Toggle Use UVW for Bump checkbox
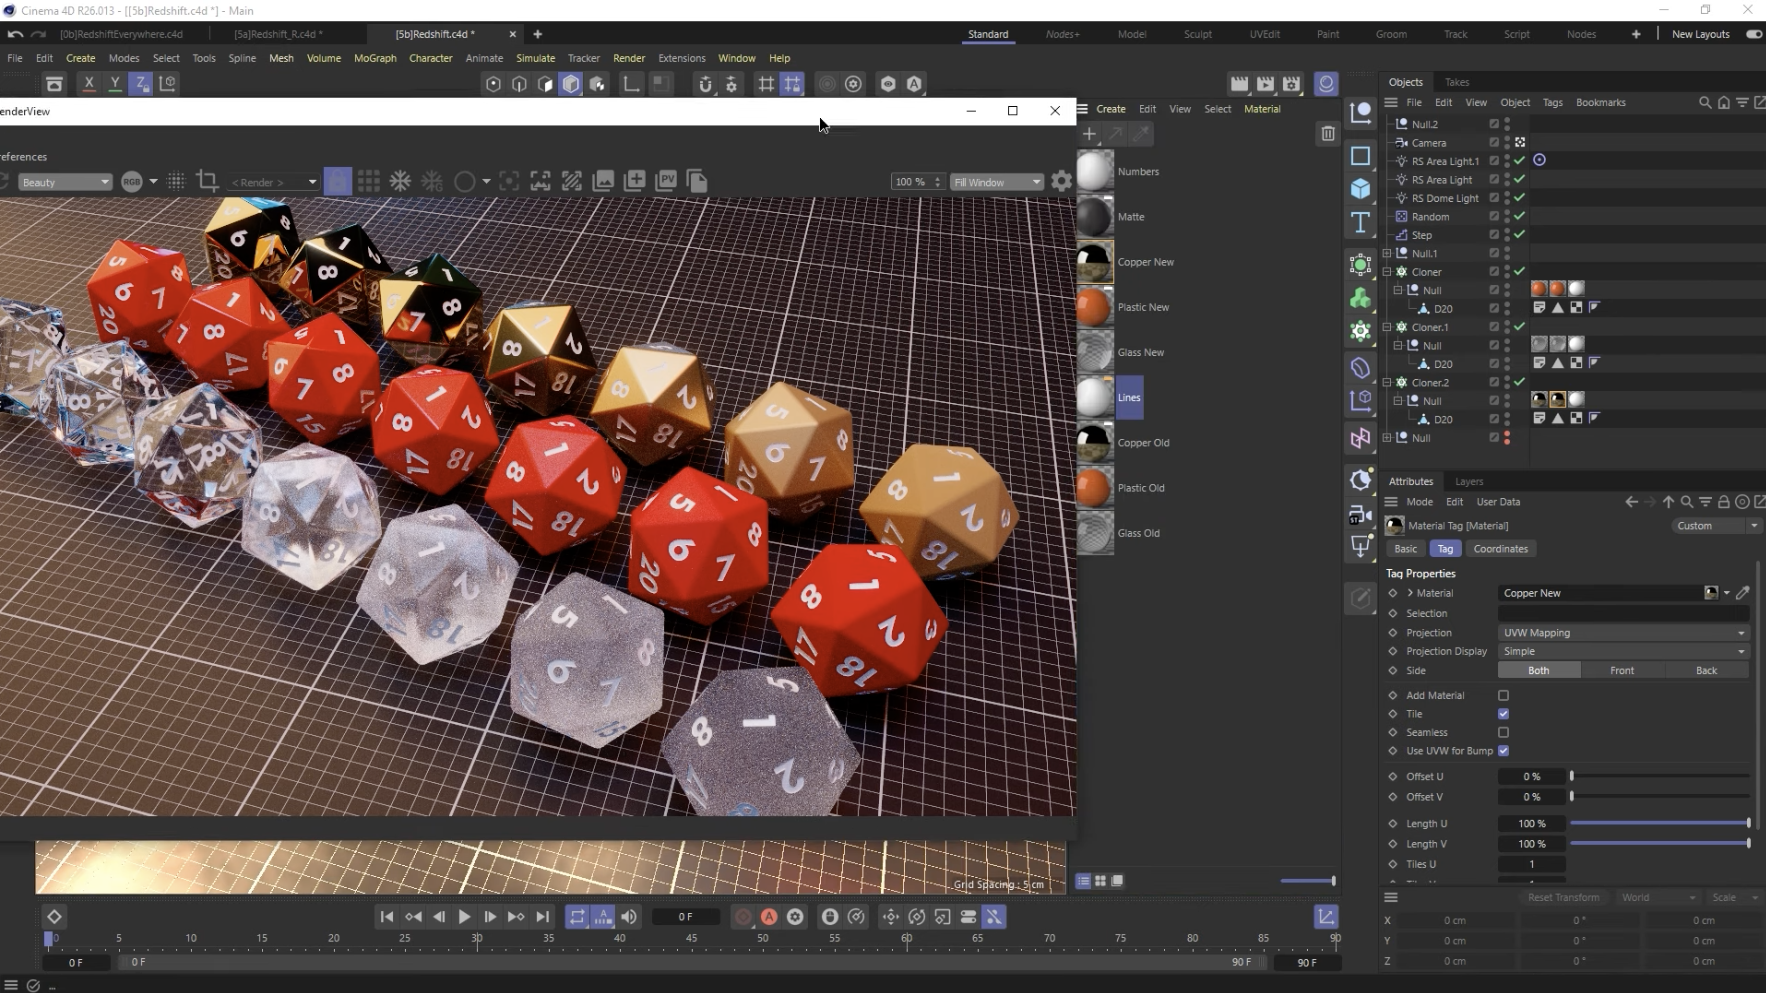This screenshot has height=993, width=1766. click(1503, 751)
